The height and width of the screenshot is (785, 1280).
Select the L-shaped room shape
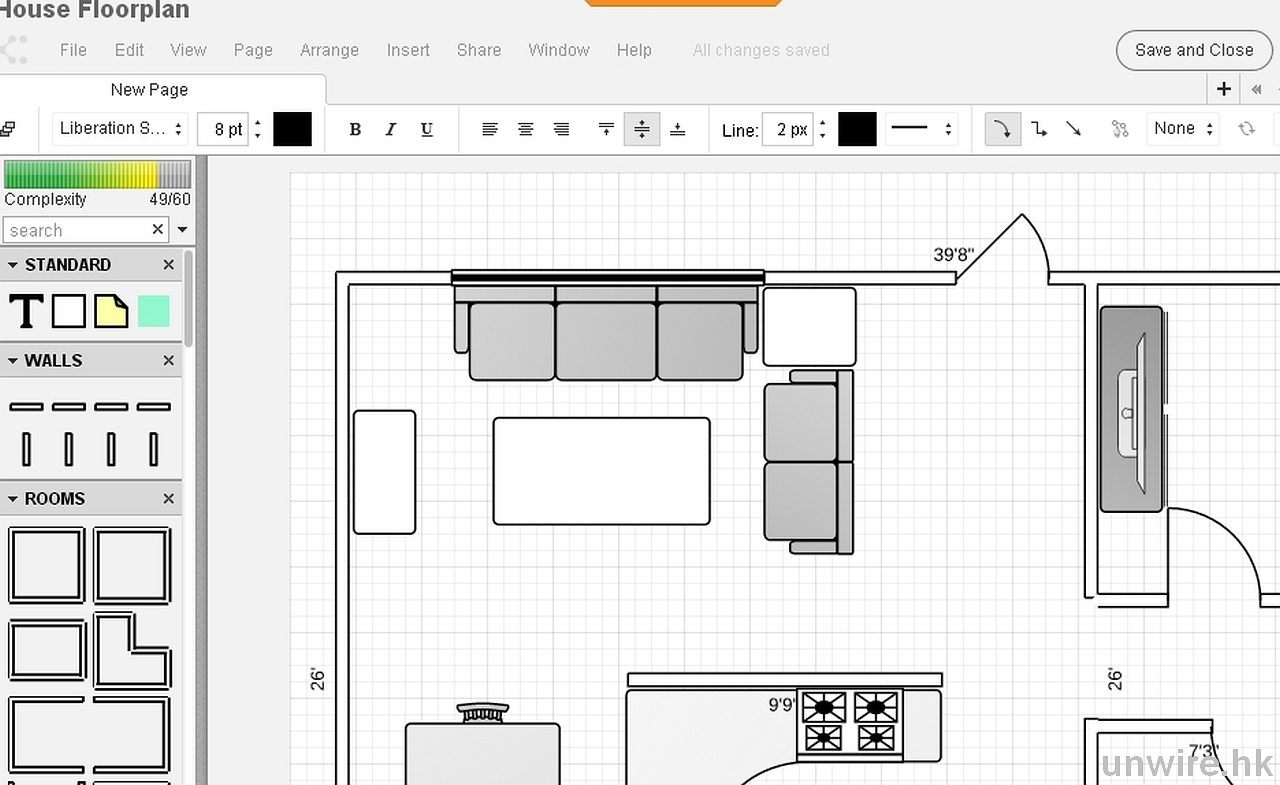132,650
